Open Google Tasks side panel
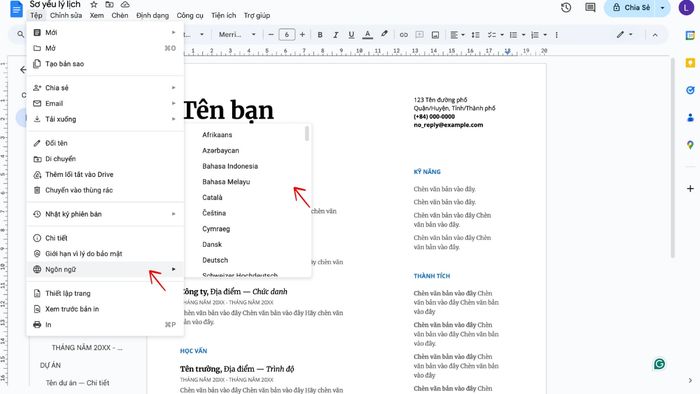The width and height of the screenshot is (700, 394). point(690,90)
